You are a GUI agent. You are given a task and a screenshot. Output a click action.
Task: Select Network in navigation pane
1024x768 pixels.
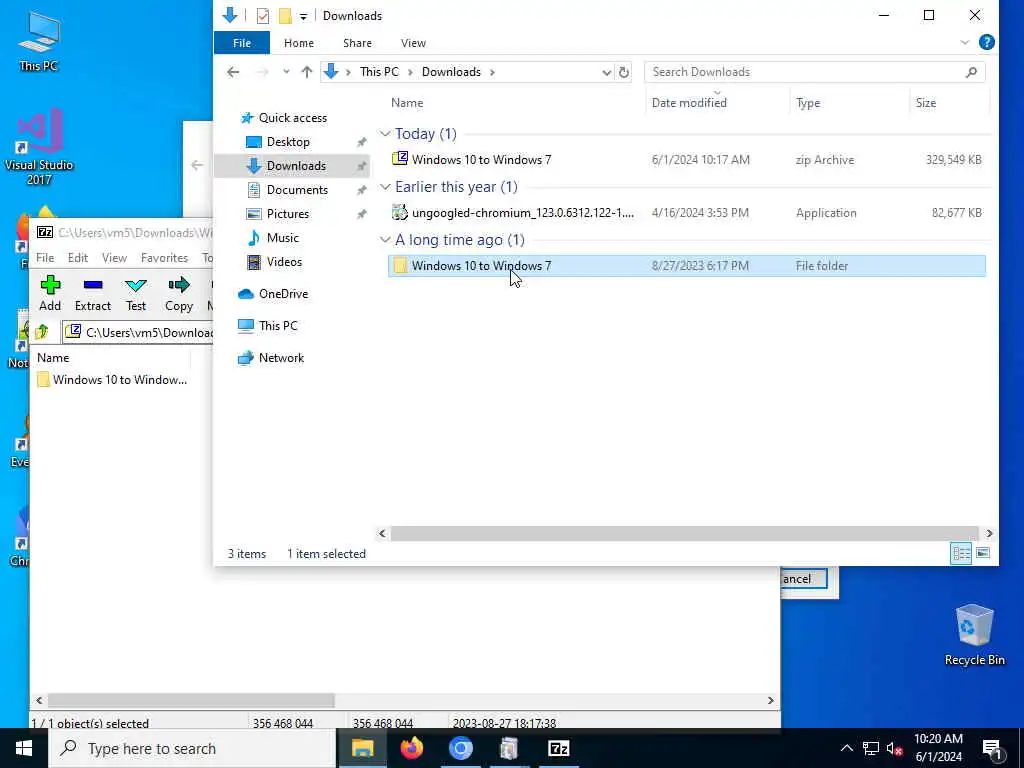point(281,358)
